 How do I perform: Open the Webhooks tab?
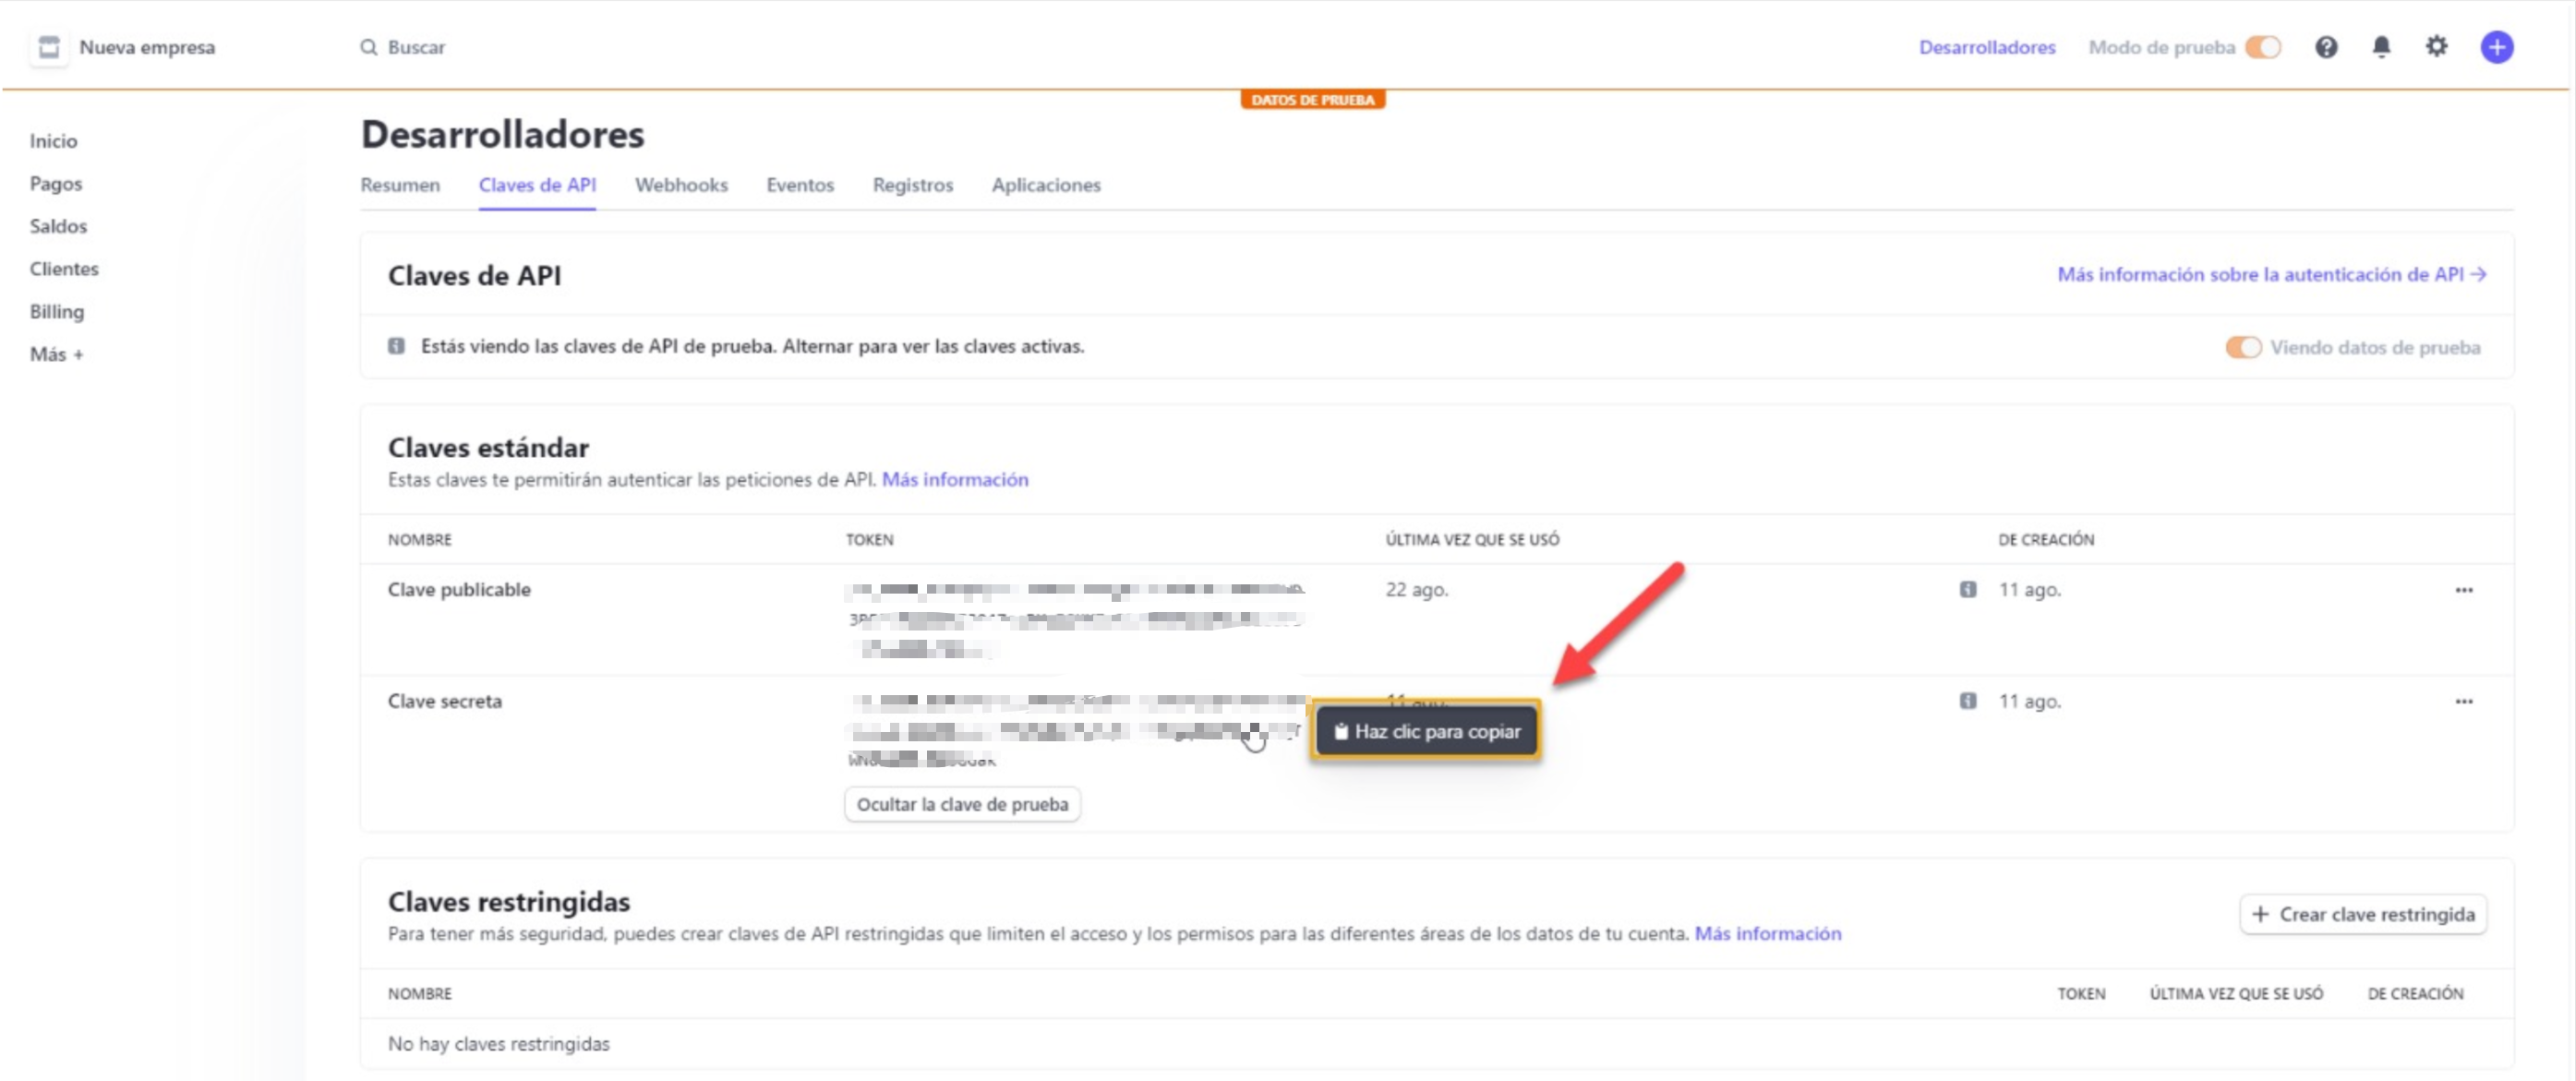point(681,185)
